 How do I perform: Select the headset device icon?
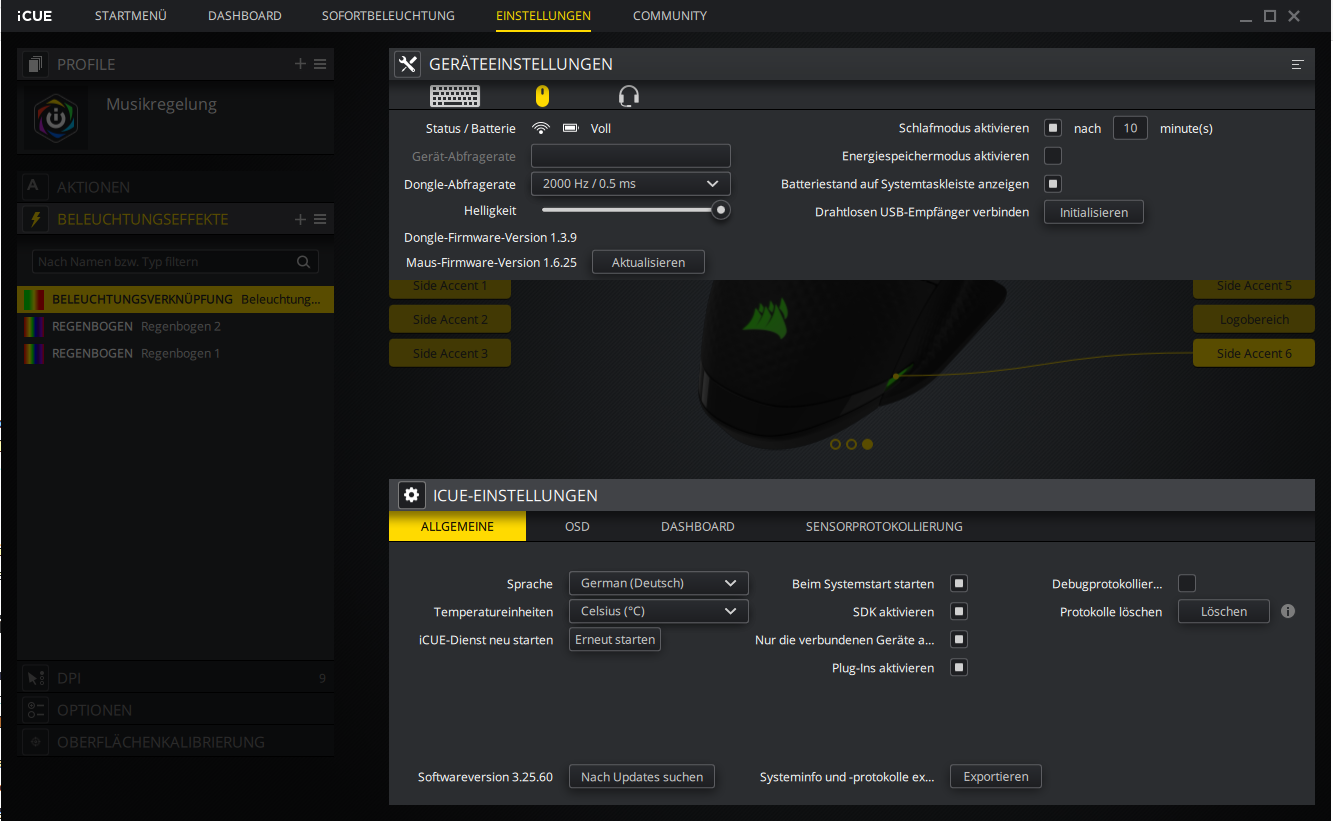628,96
